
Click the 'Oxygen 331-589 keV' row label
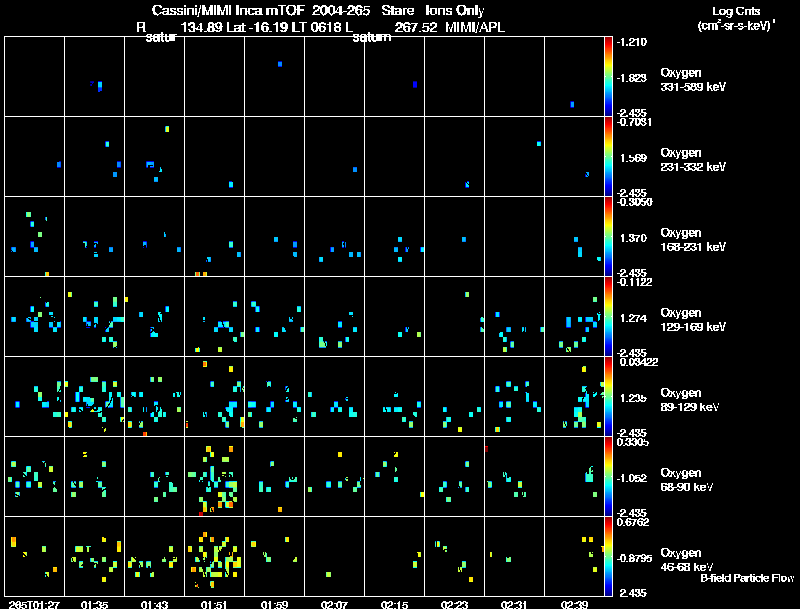pos(693,80)
